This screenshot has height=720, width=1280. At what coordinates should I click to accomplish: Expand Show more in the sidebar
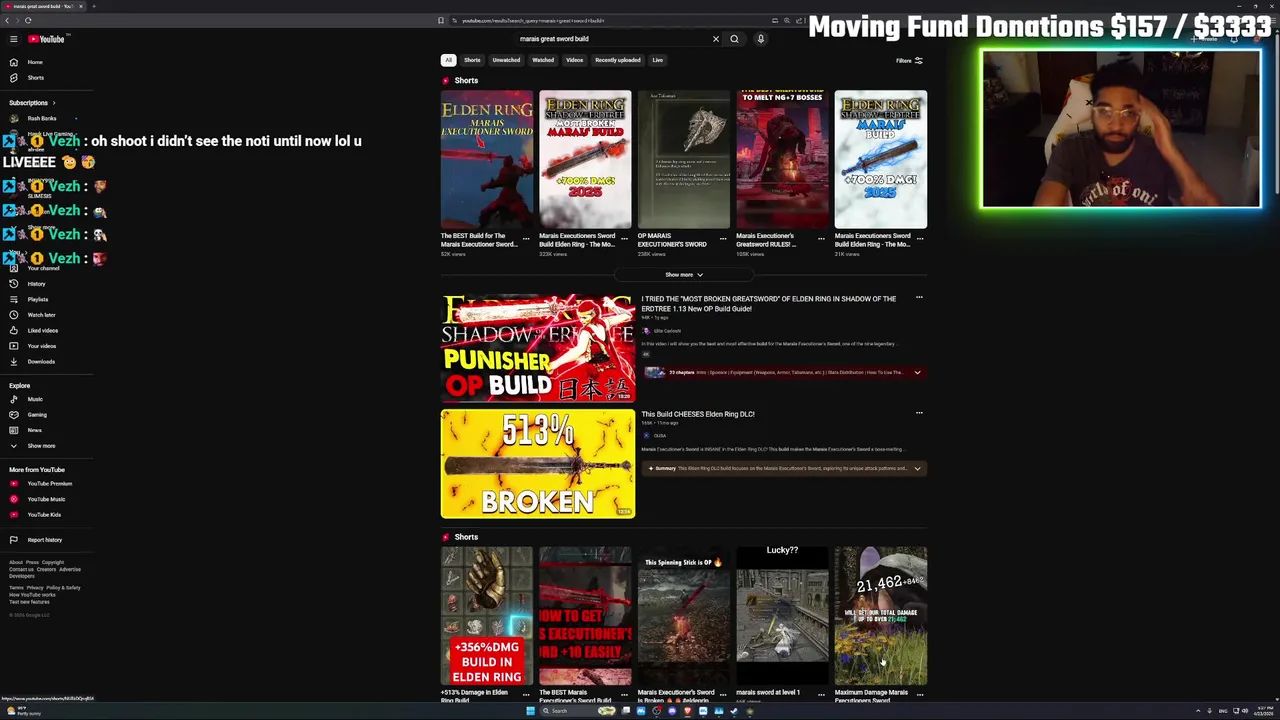(41, 446)
